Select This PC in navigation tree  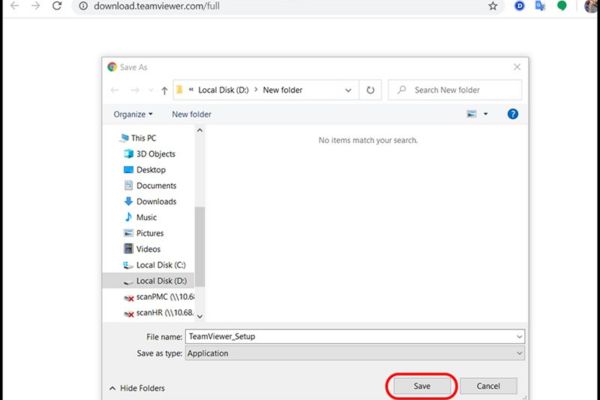(138, 138)
